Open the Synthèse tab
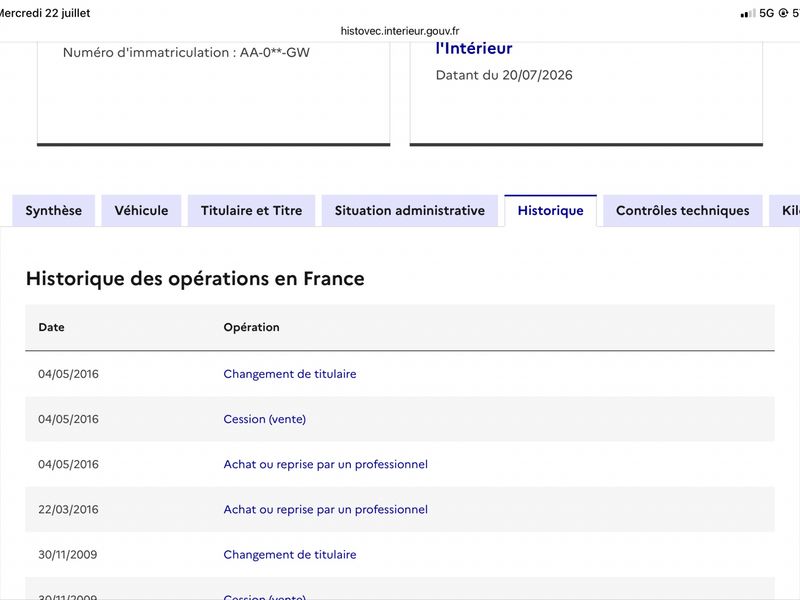The width and height of the screenshot is (800, 600). [x=54, y=211]
